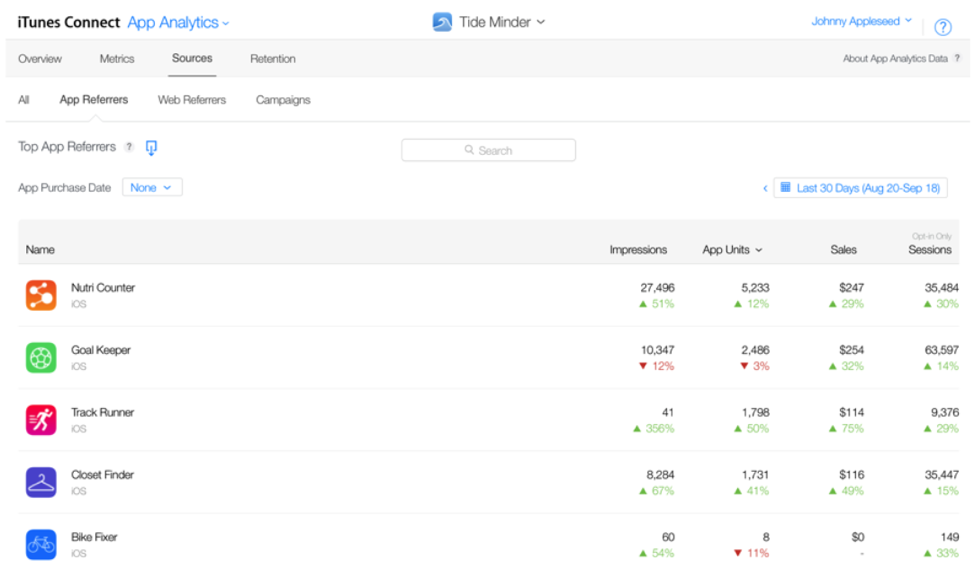Click the Search input field
This screenshot has height=579, width=975.
click(x=488, y=150)
